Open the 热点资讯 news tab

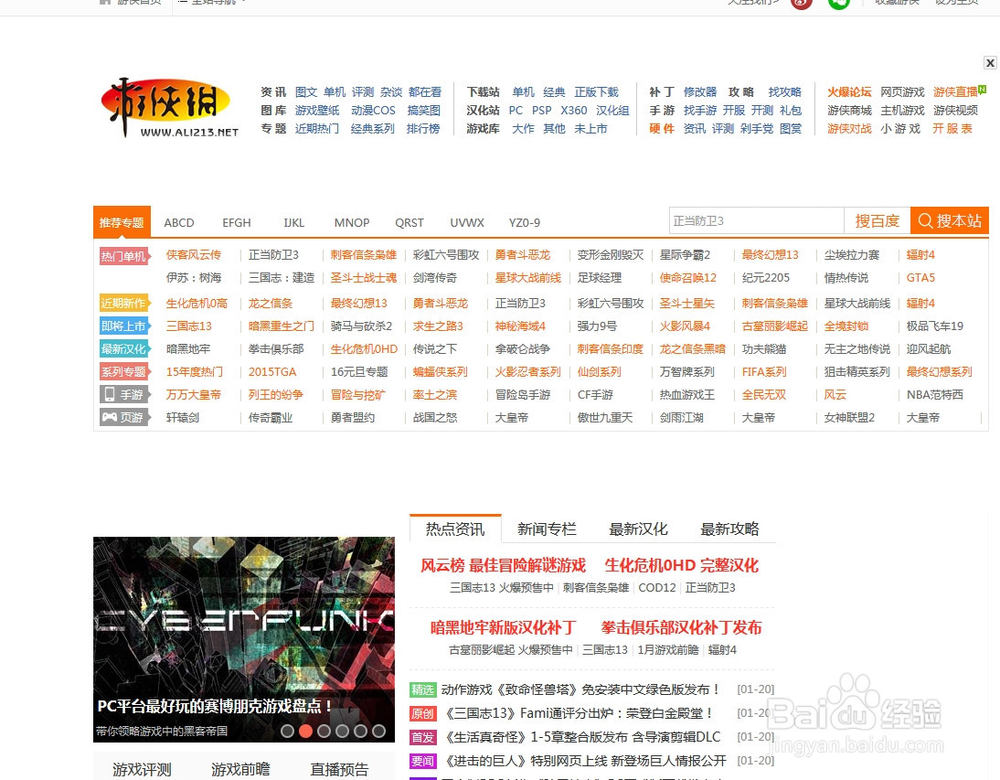click(455, 529)
